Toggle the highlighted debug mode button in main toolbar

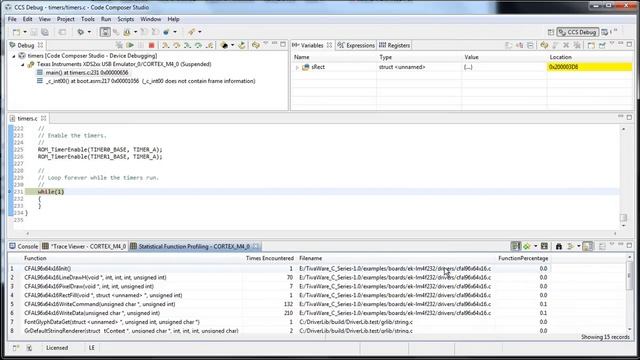point(105,32)
